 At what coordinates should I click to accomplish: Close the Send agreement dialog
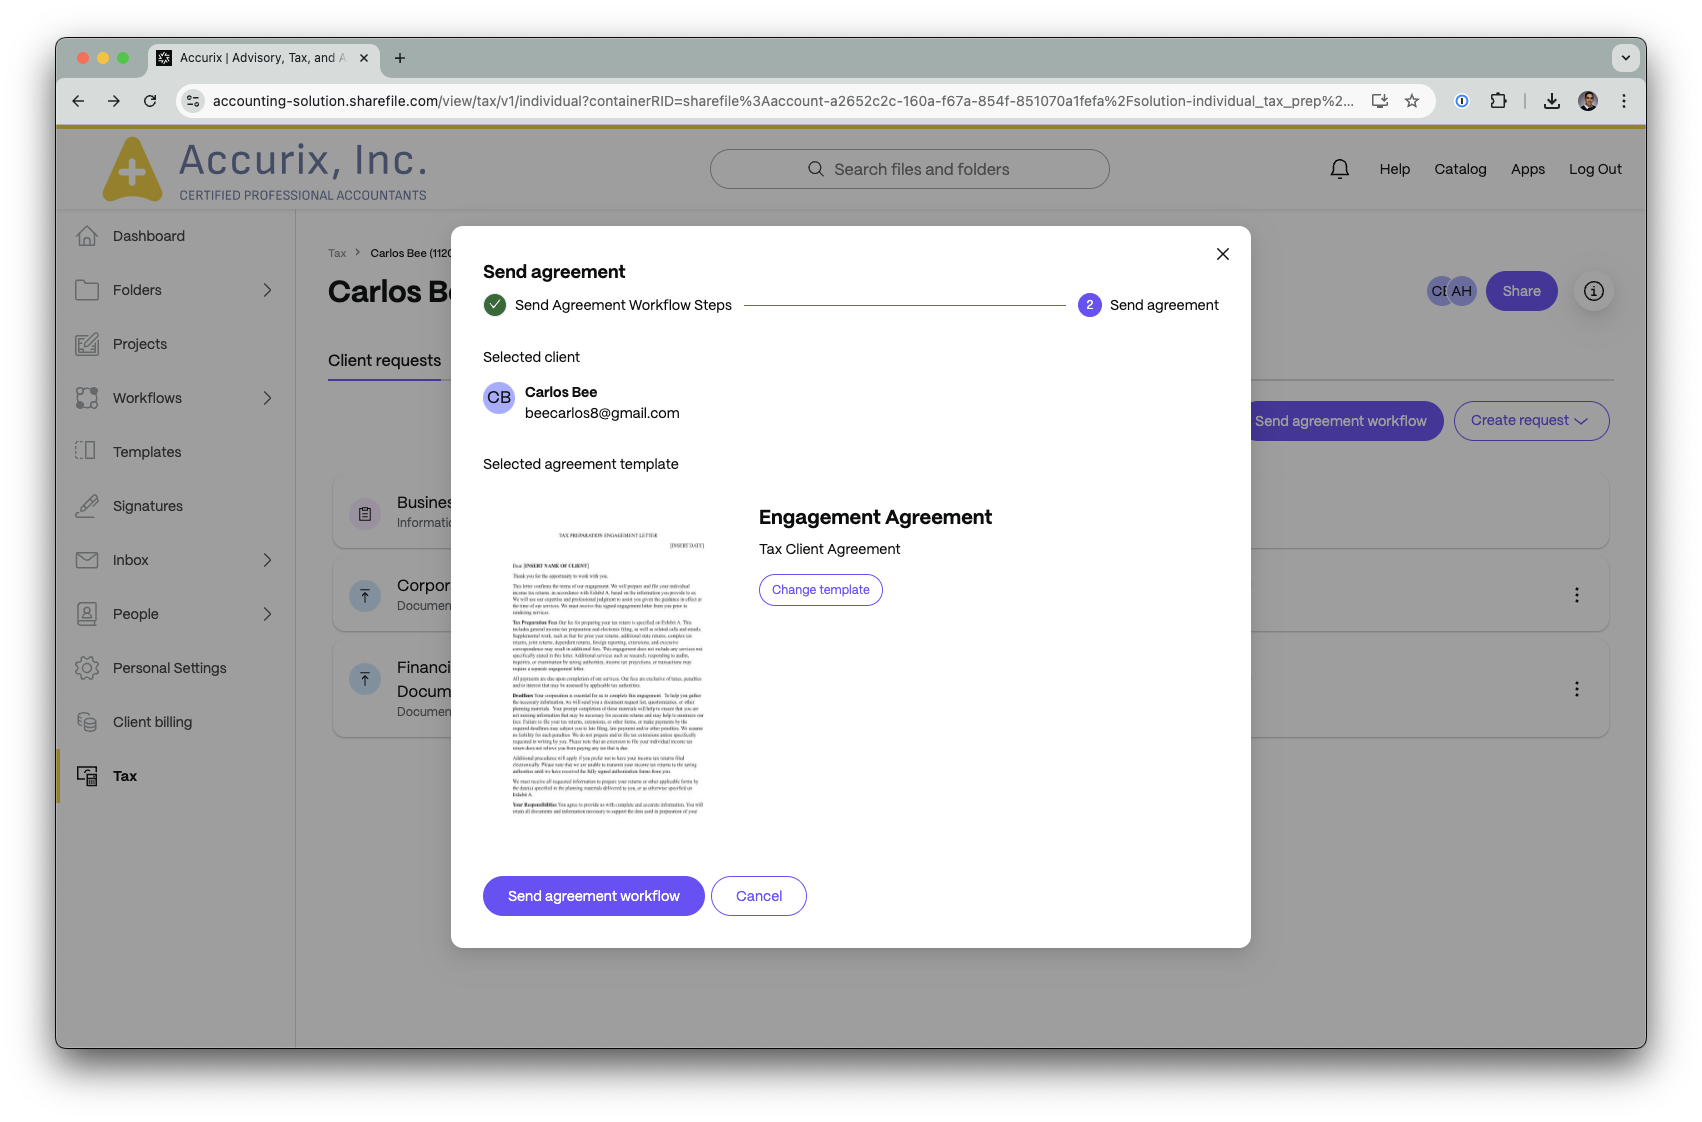(x=1222, y=254)
